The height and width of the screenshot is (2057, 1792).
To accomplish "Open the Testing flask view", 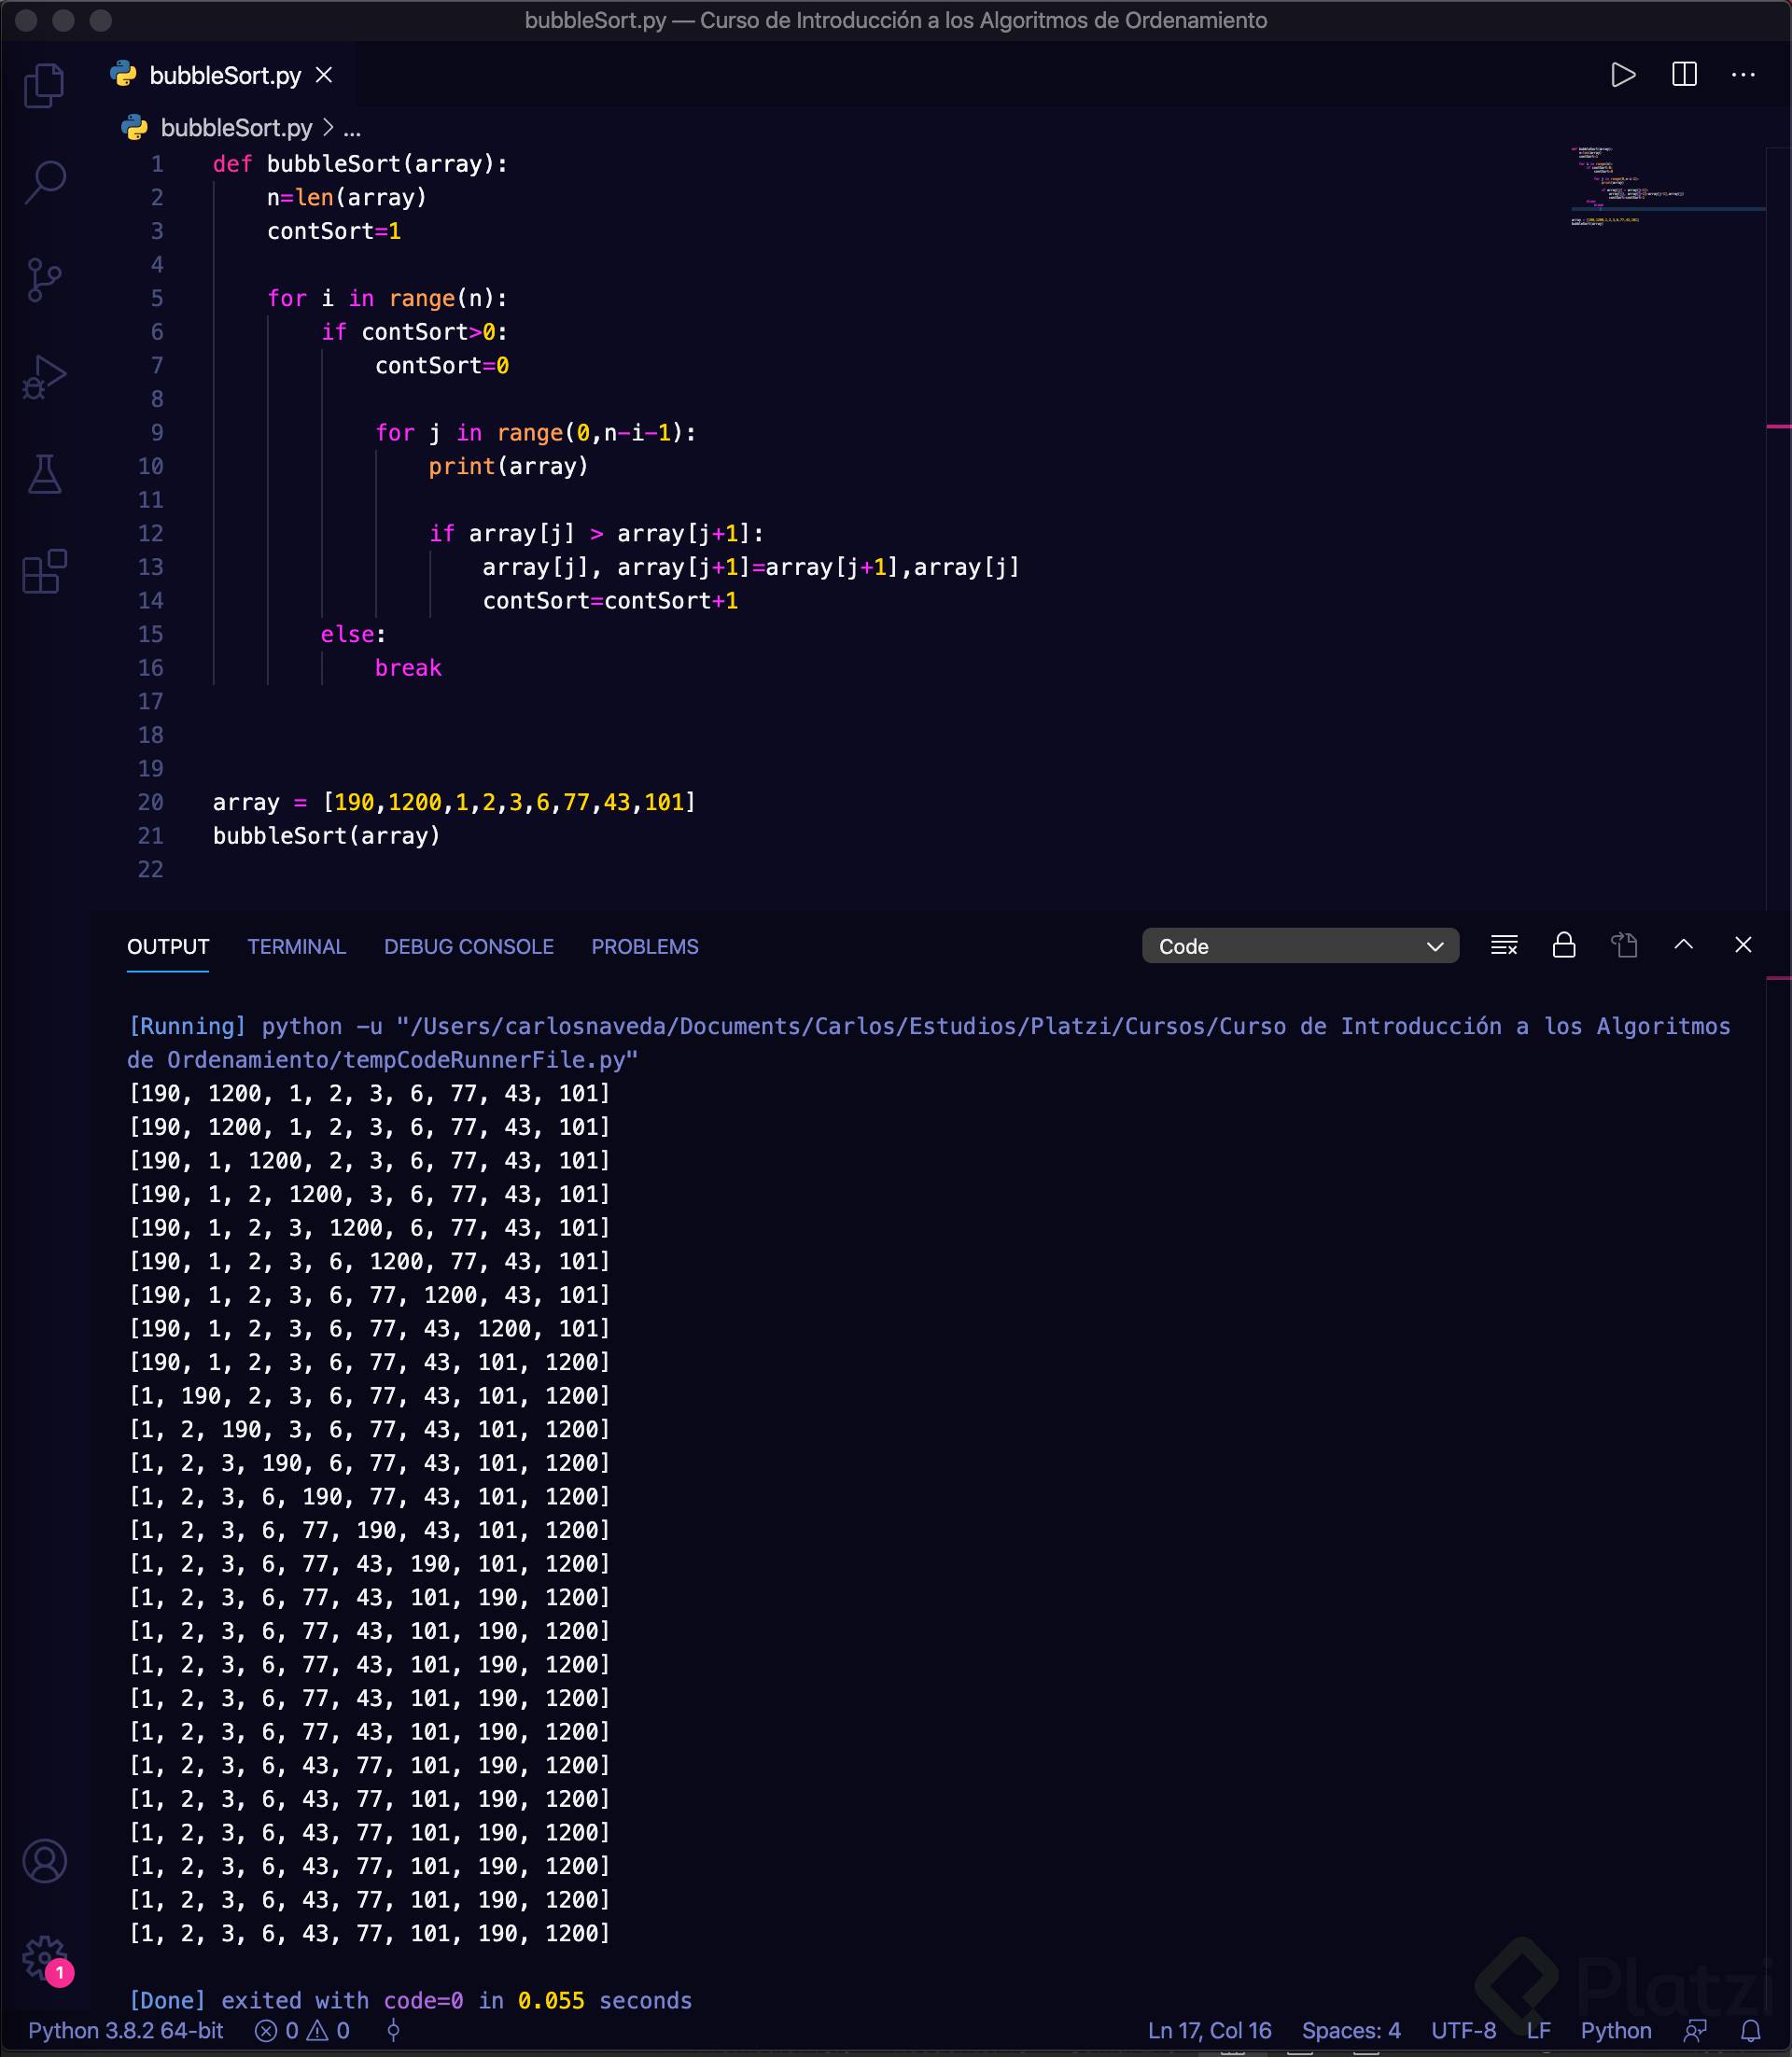I will click(44, 474).
